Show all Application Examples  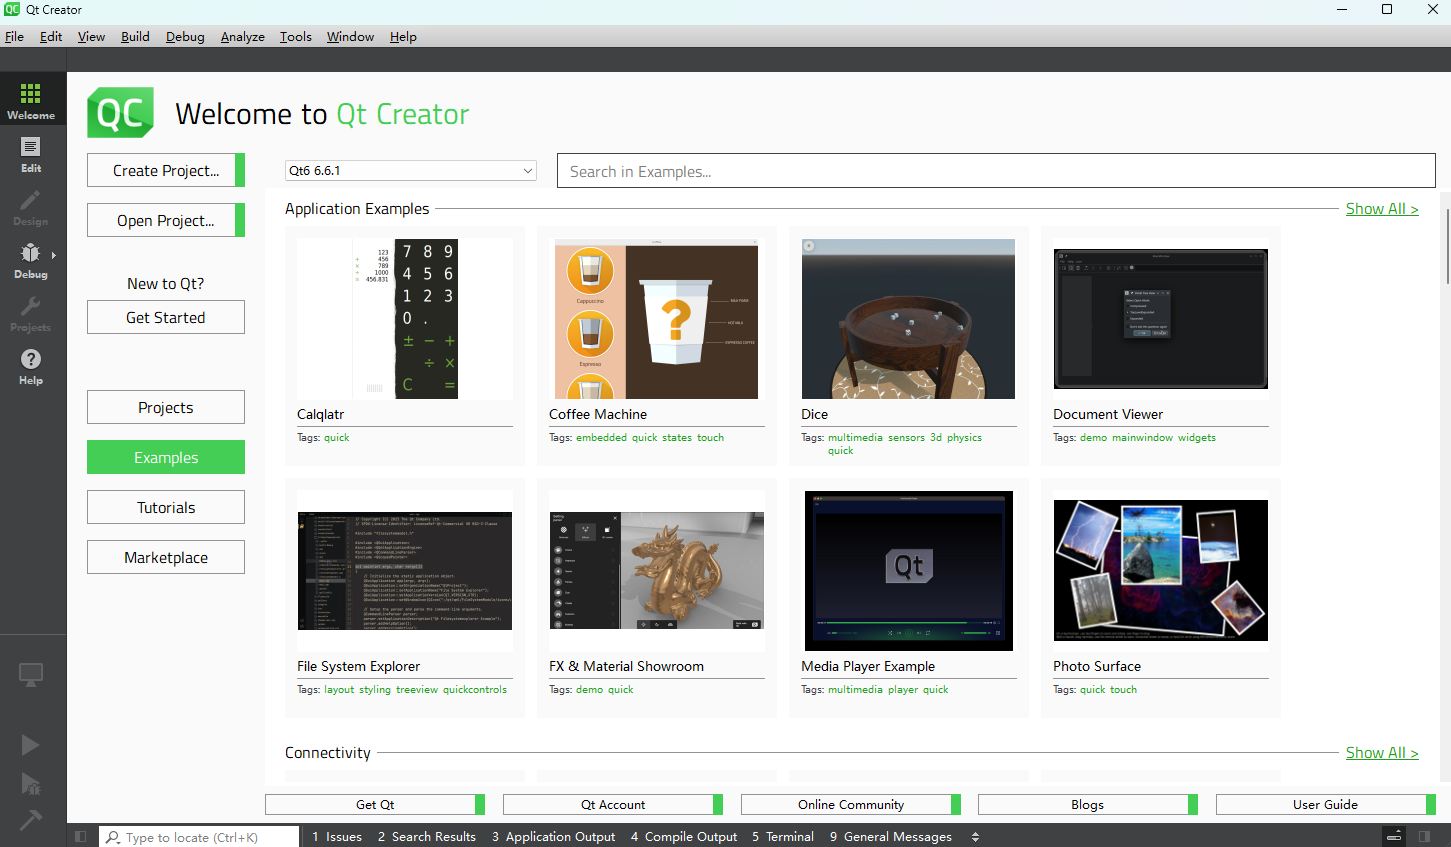(1382, 208)
